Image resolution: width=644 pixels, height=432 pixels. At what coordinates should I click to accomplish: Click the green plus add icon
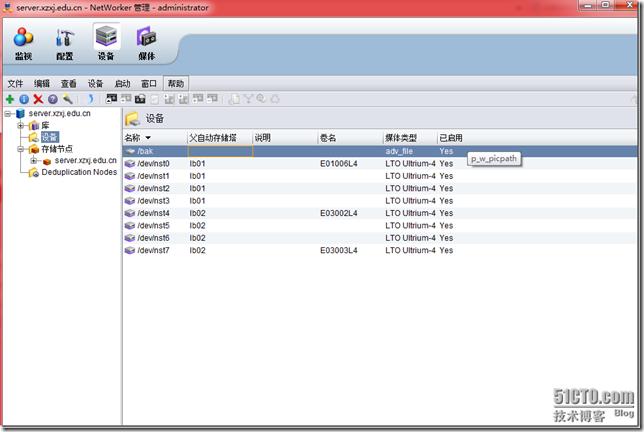(x=10, y=99)
